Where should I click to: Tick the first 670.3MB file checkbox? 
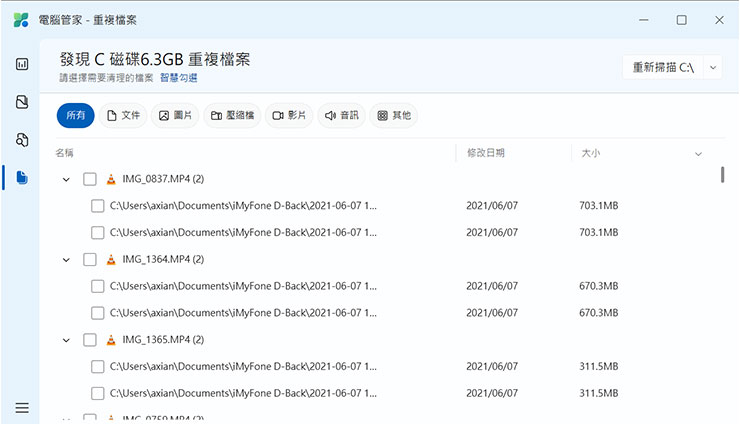(x=98, y=286)
